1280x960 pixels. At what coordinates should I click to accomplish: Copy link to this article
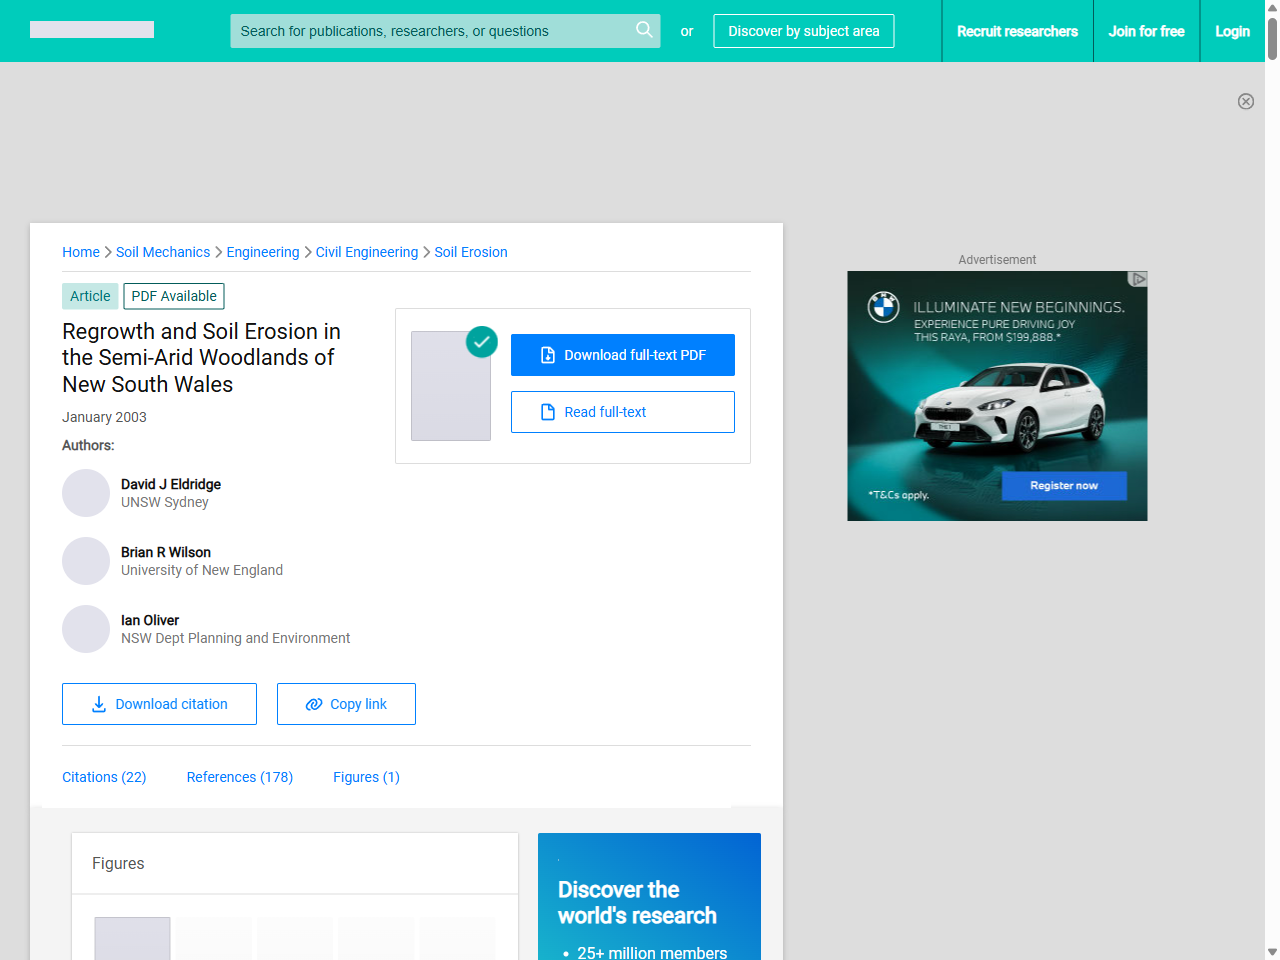(346, 704)
